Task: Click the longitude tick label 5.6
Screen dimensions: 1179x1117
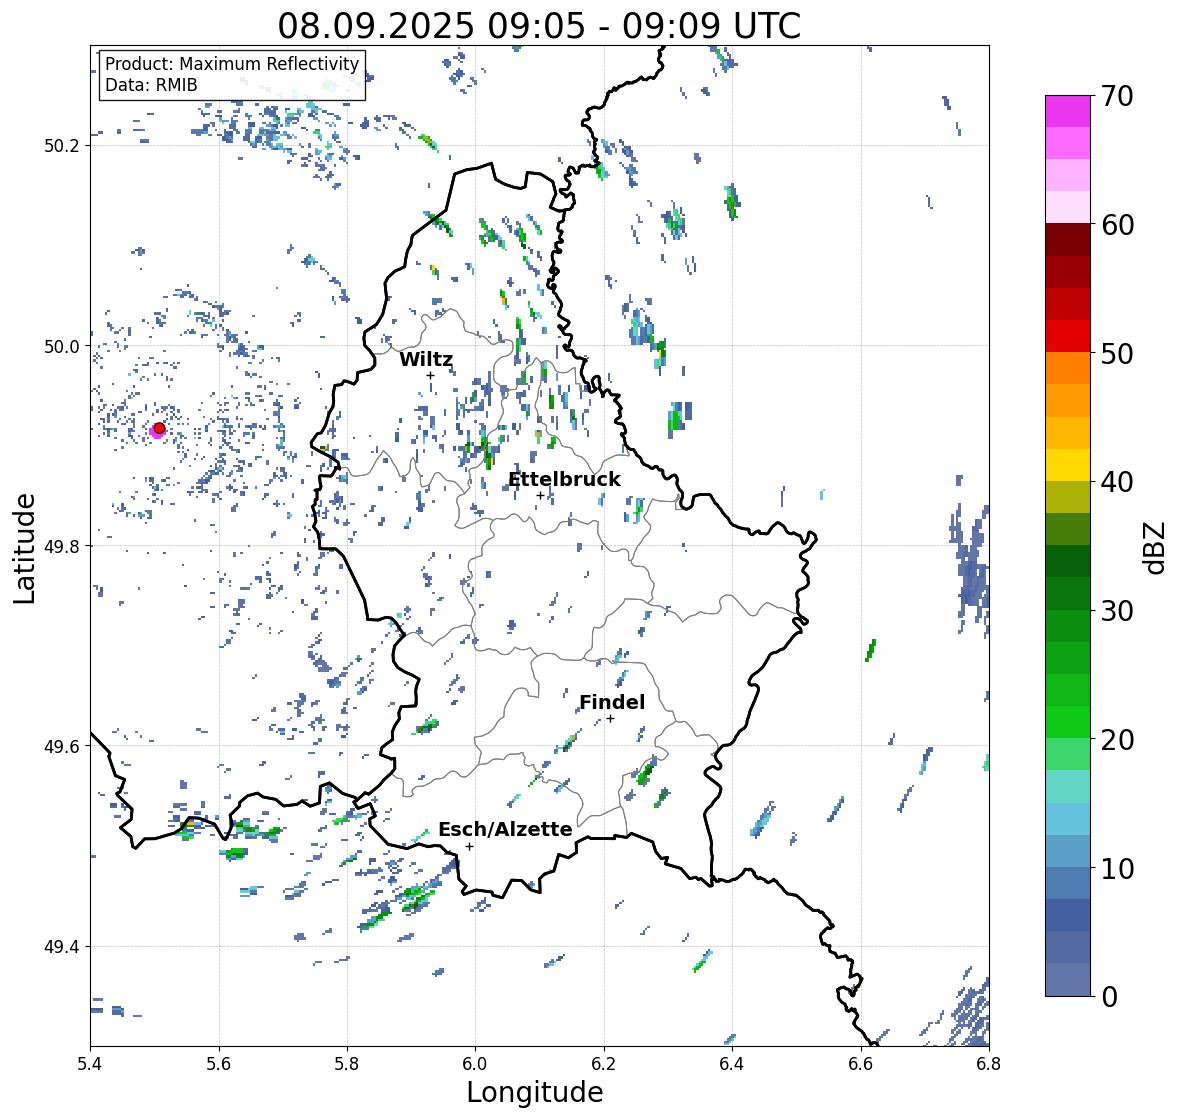Action: [x=219, y=1063]
